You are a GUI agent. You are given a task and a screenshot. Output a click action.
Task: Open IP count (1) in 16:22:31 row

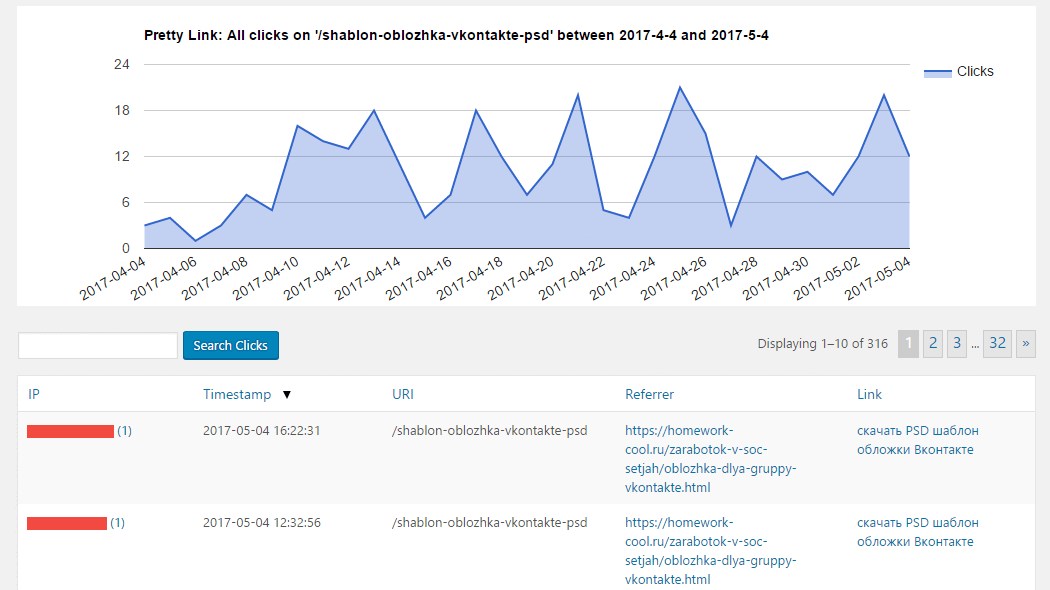125,431
